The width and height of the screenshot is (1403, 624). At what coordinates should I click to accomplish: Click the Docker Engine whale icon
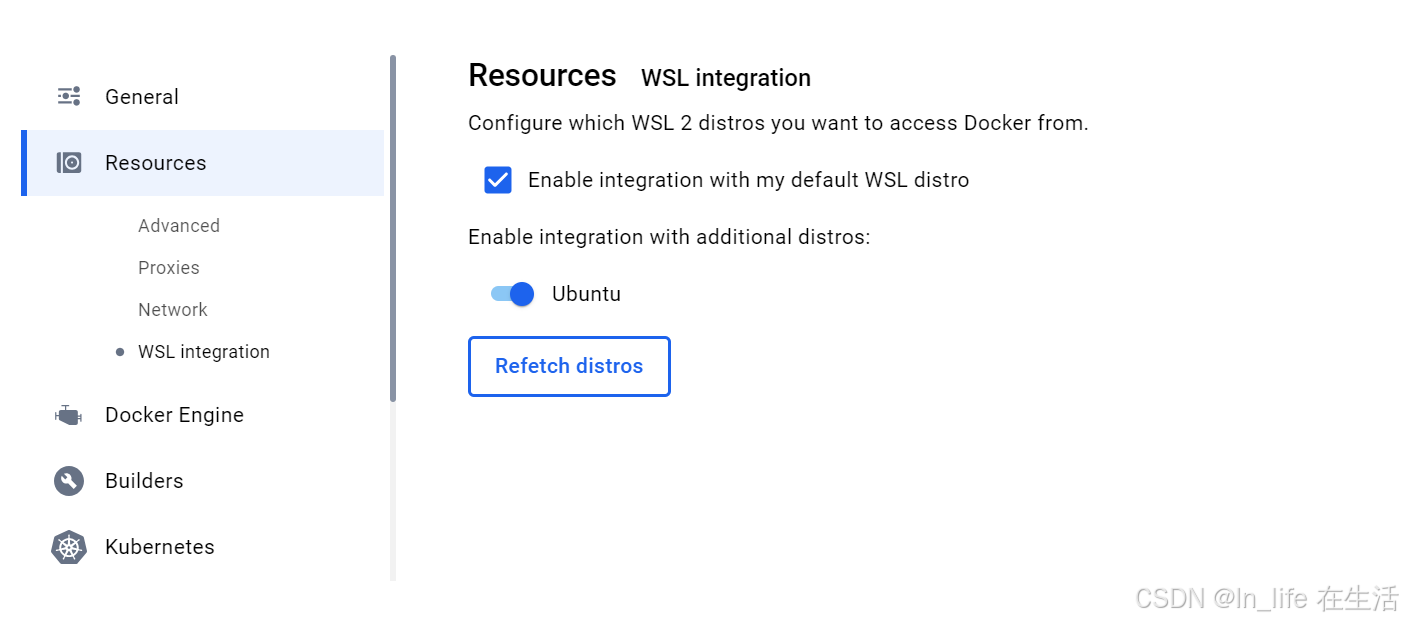coord(68,415)
